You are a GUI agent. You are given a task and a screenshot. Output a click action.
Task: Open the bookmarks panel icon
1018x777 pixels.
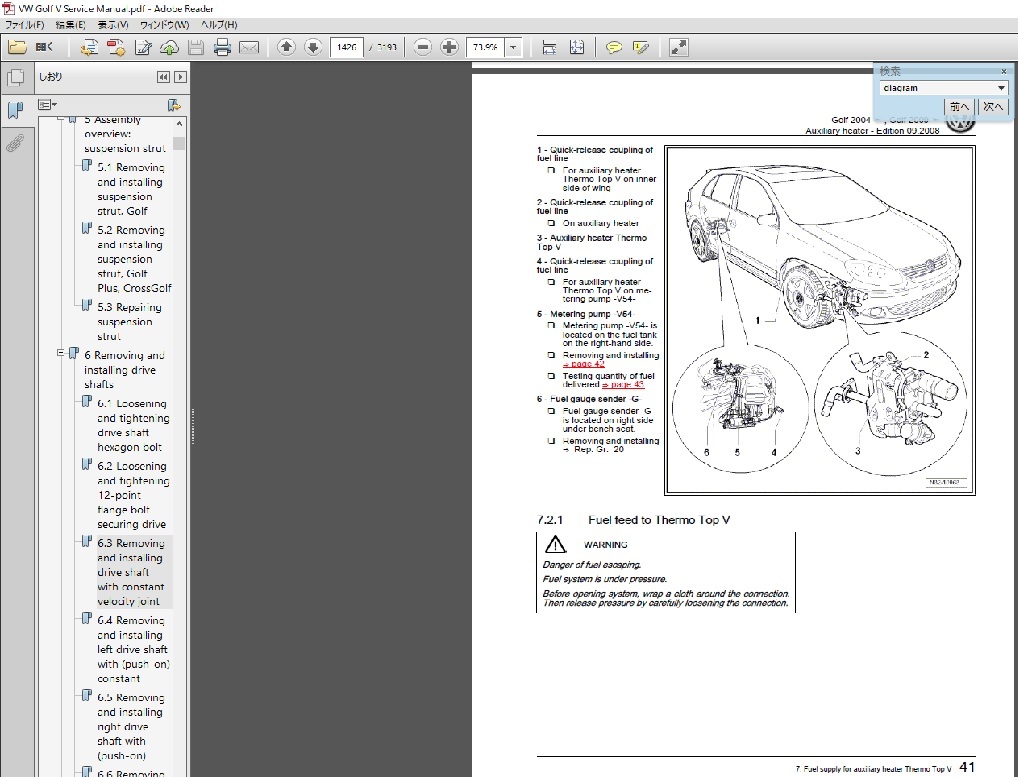16,110
